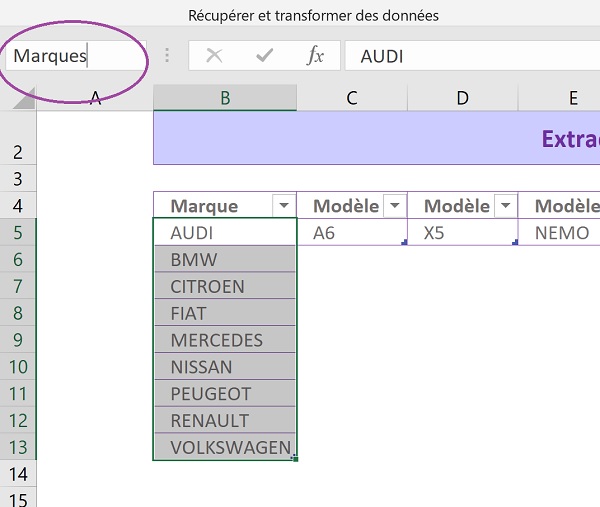The width and height of the screenshot is (600, 507).
Task: Click the BMW cell
Action: (225, 259)
